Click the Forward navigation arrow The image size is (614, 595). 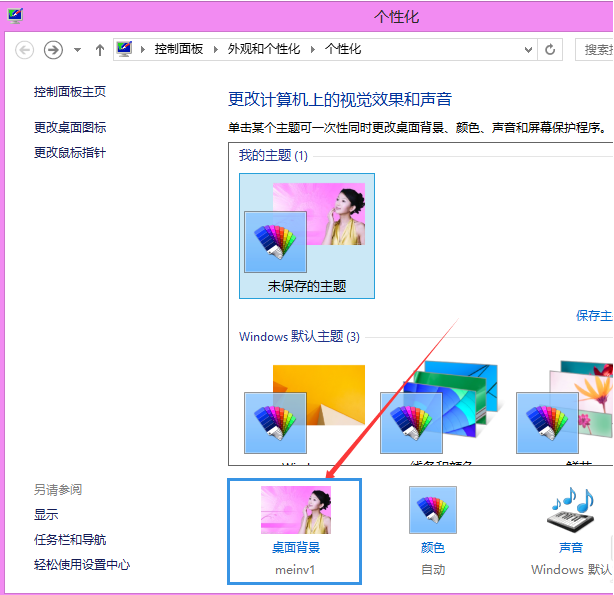click(x=54, y=50)
